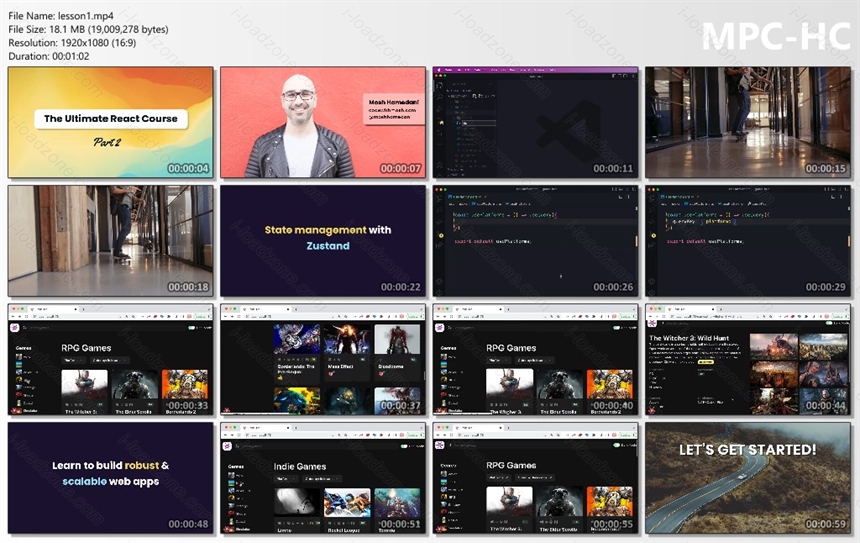
Task: Click the browser tab in the 00:00:44 Witcher frame
Action: (x=693, y=309)
